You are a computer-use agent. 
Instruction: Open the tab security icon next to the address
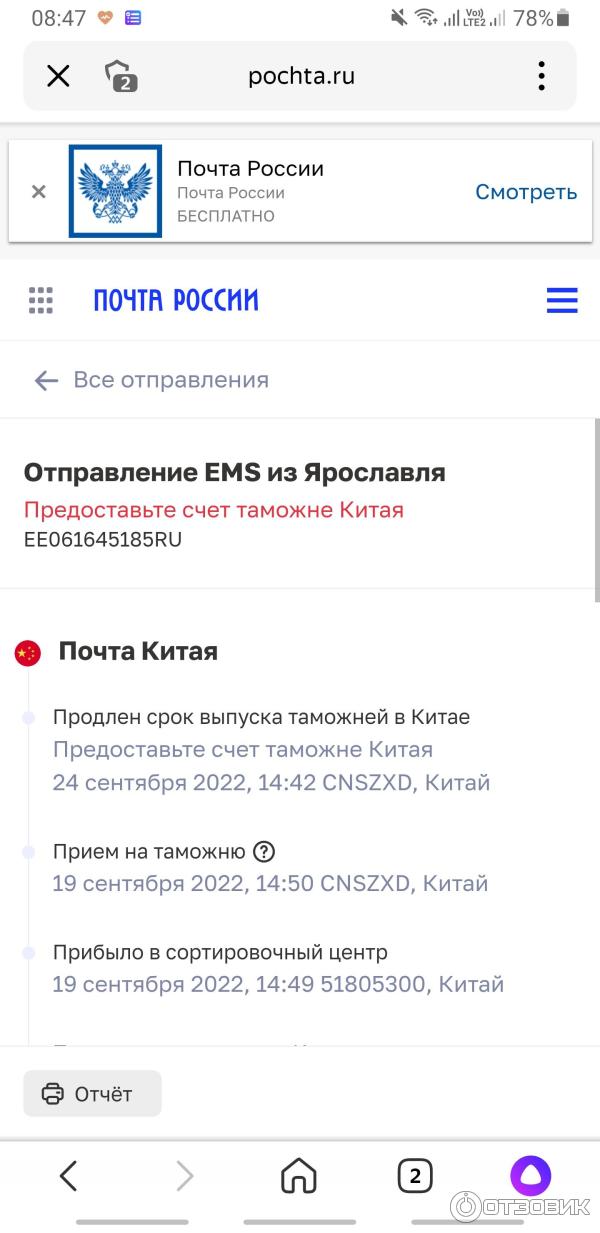point(120,76)
